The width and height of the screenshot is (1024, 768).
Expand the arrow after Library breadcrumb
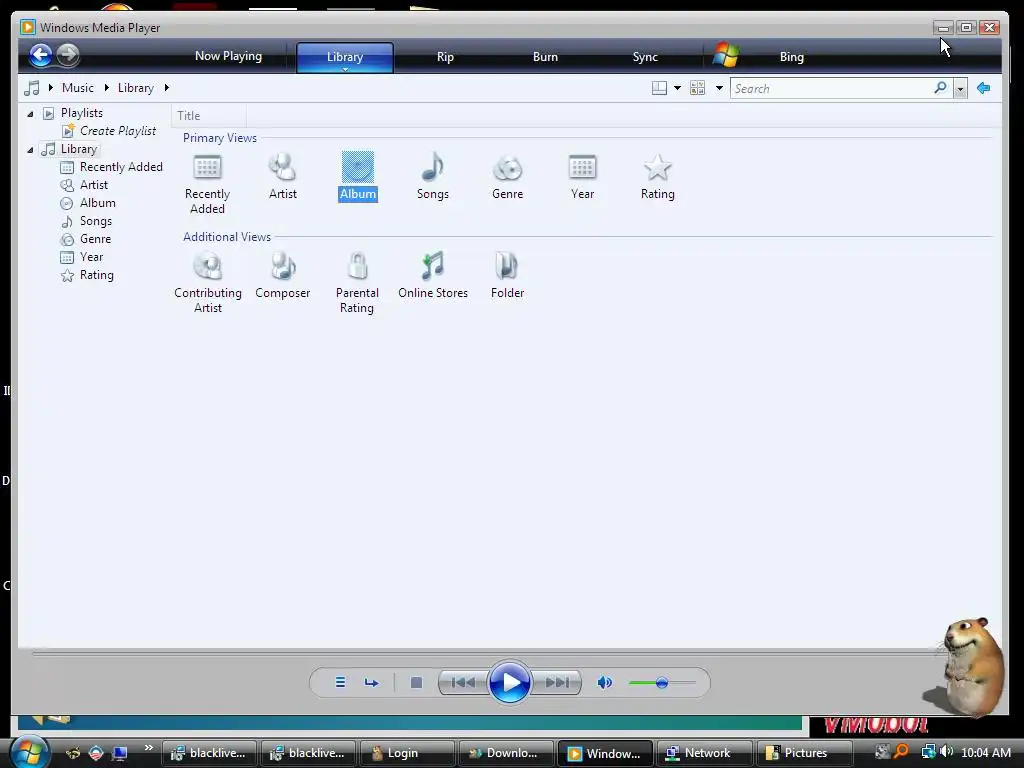[x=167, y=88]
